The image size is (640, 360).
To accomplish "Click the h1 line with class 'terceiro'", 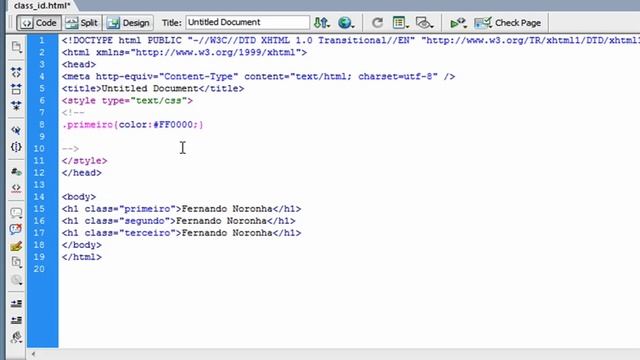I will pos(181,233).
